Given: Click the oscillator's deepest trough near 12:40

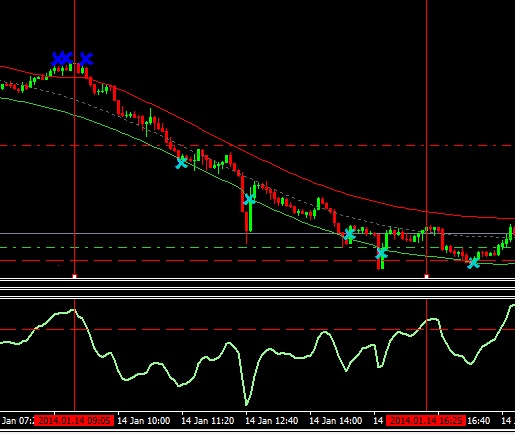Looking at the screenshot, I should pos(247,404).
